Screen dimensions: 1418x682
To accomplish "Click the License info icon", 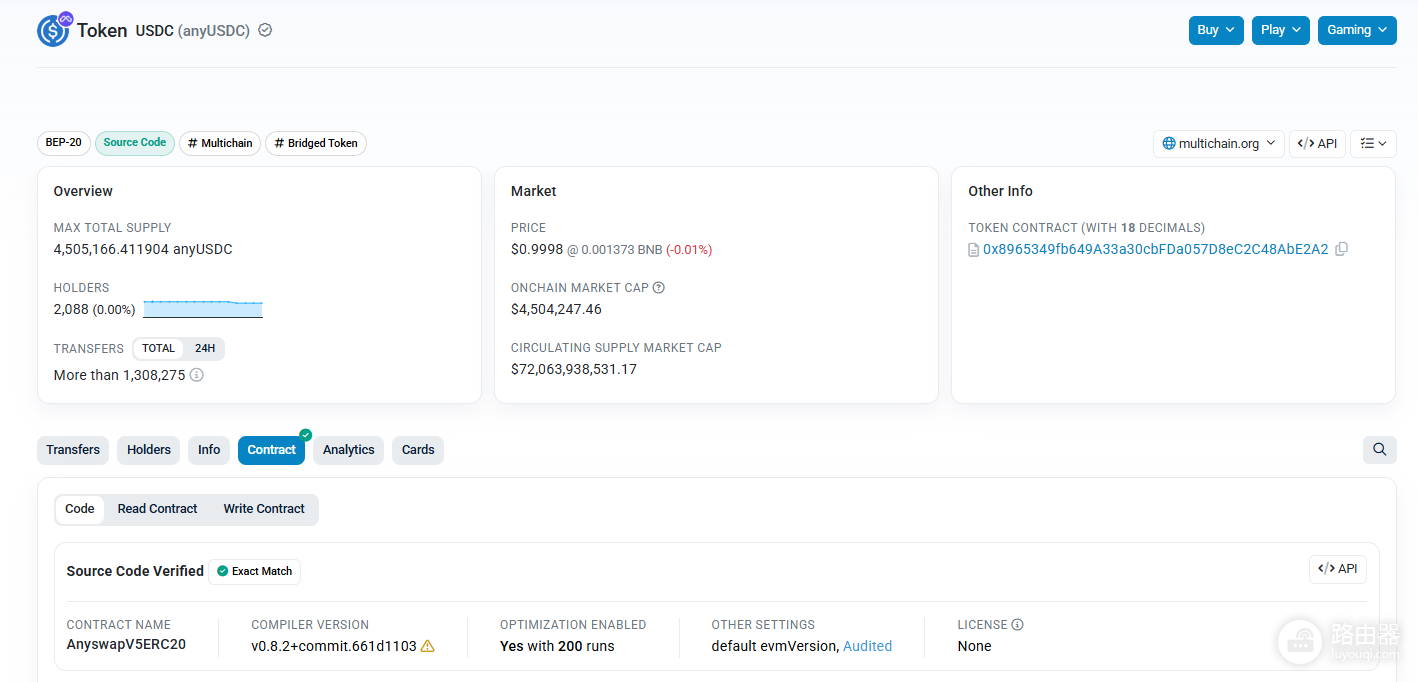I will 1017,625.
